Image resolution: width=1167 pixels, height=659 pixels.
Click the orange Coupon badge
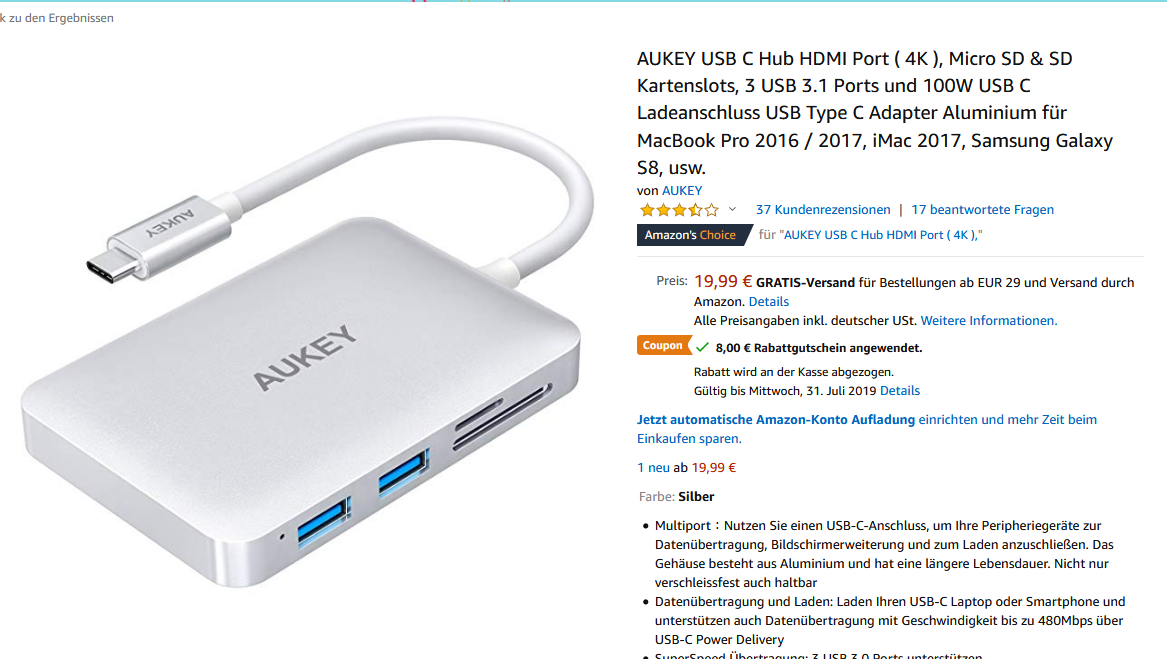click(x=663, y=346)
